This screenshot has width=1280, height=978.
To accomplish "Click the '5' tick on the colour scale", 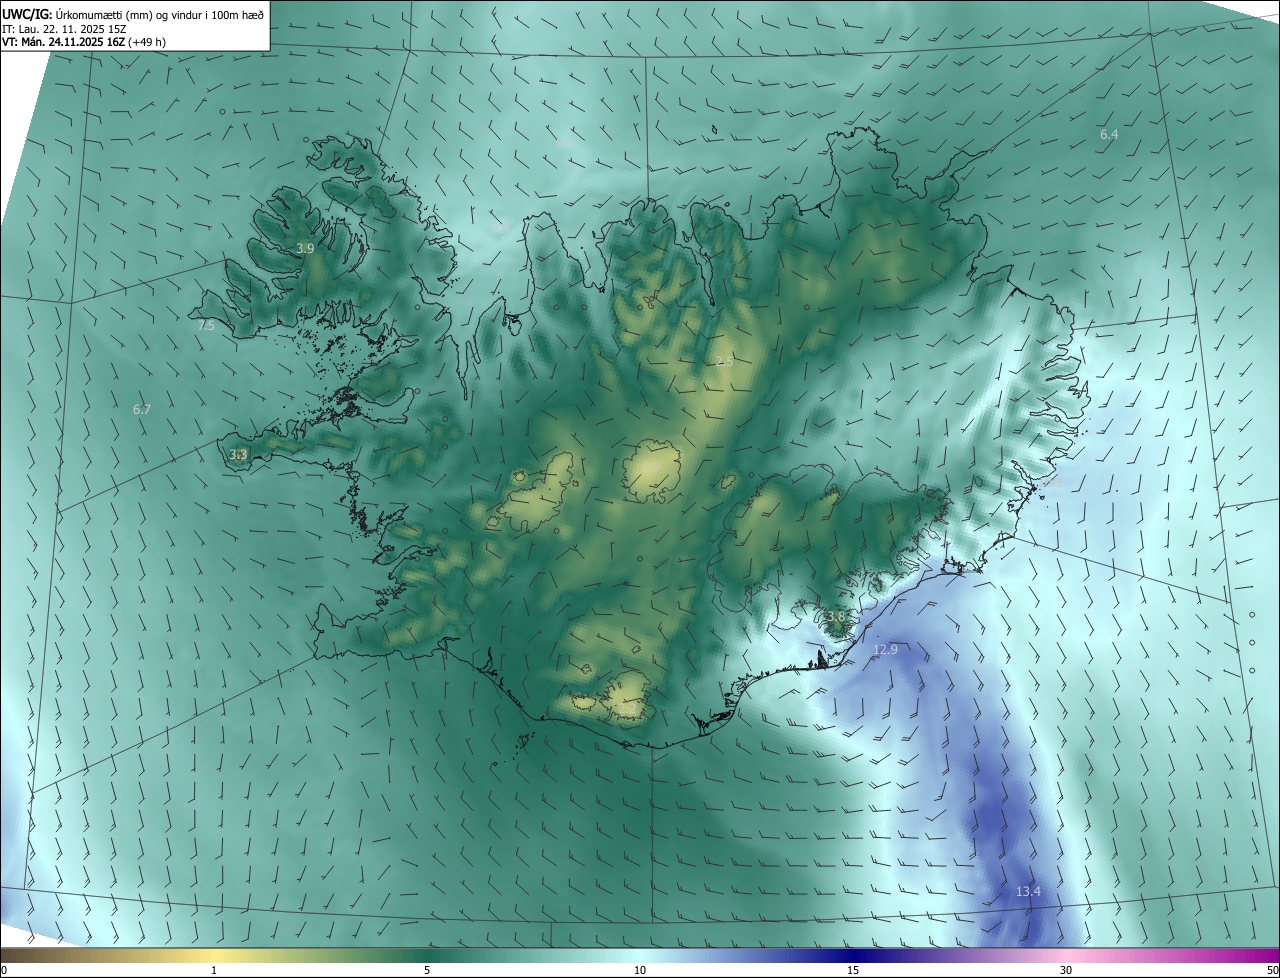I will click(427, 970).
